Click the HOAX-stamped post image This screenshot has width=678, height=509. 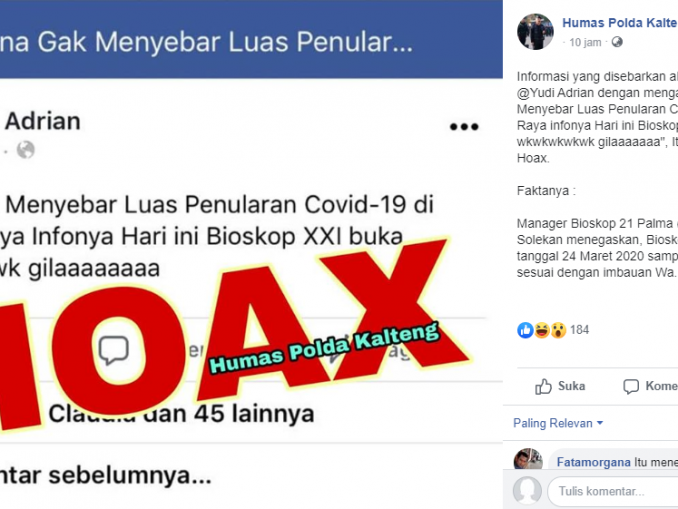pyautogui.click(x=251, y=254)
